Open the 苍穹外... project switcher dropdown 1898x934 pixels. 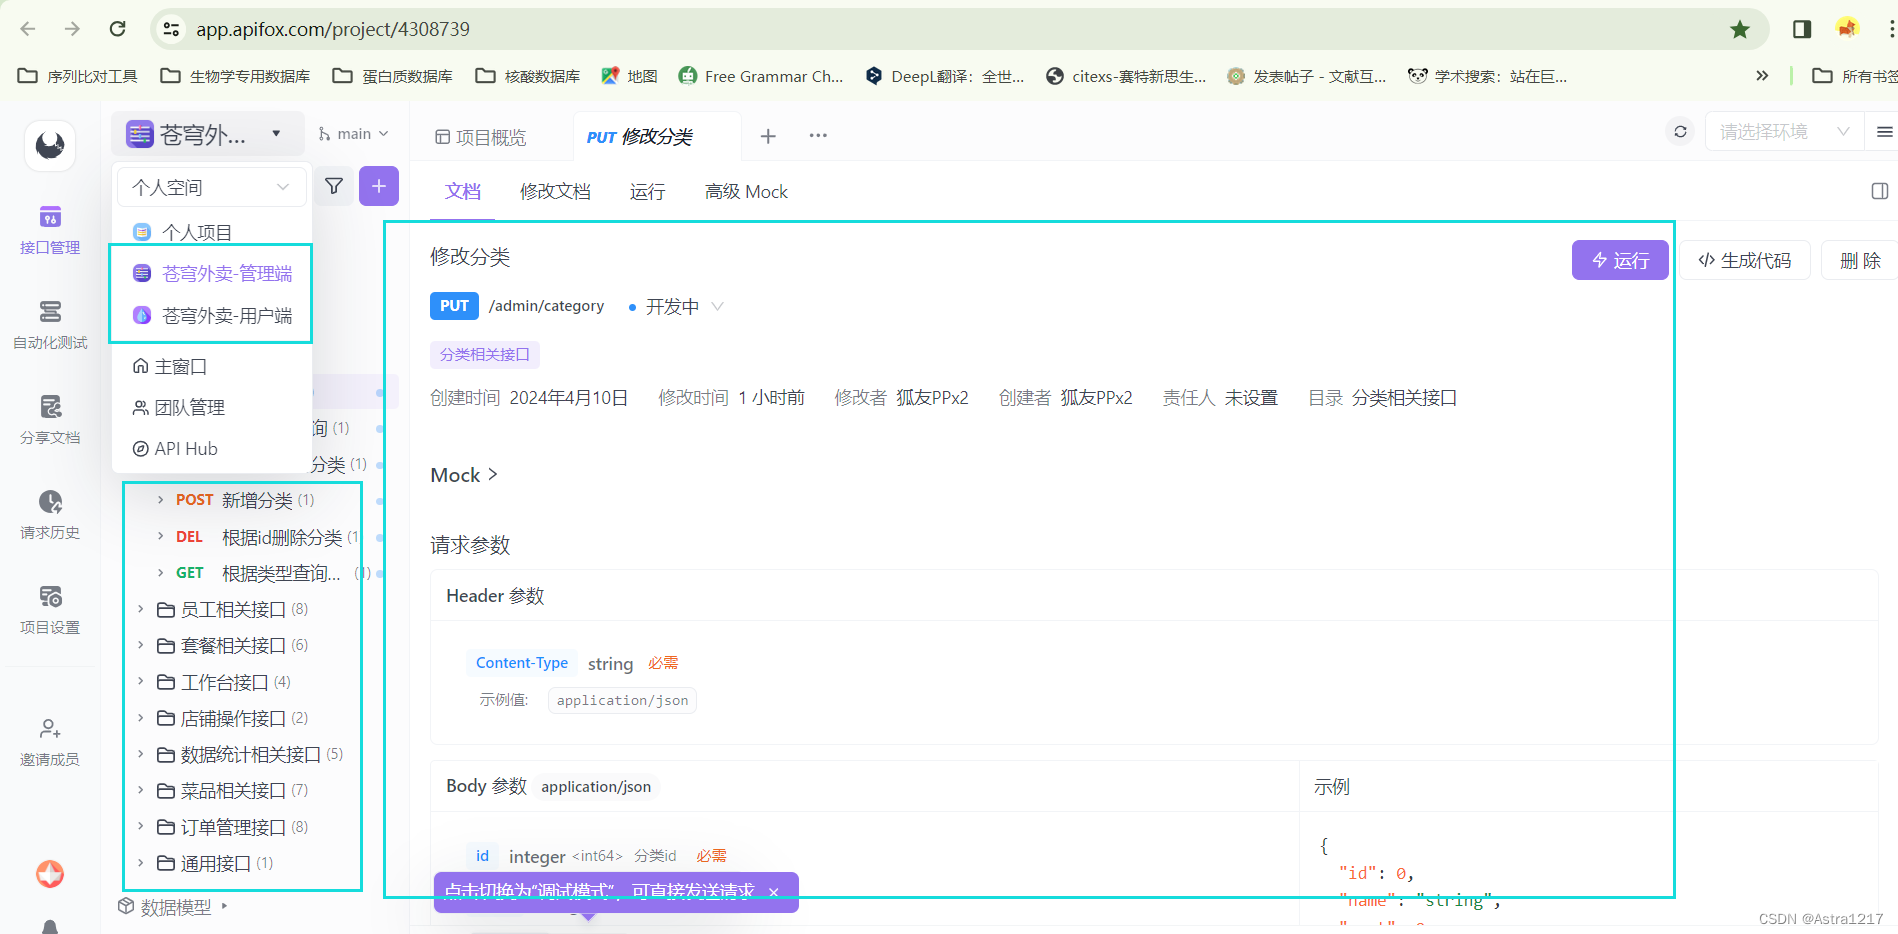click(x=208, y=134)
